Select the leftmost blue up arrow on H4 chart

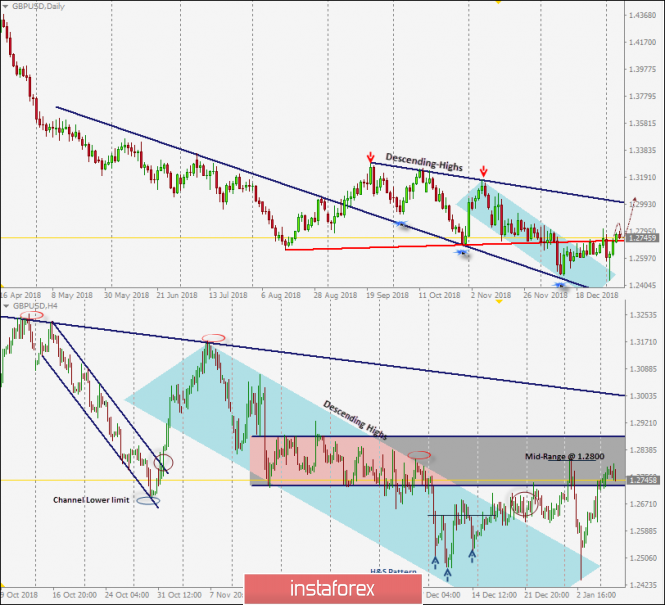435,563
